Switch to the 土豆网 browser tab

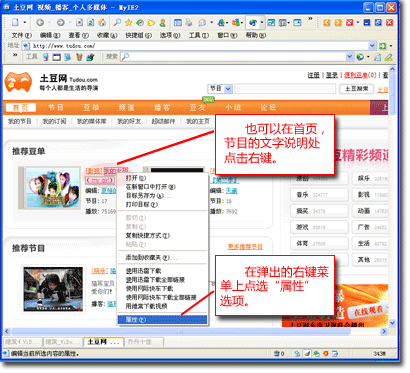103,342
